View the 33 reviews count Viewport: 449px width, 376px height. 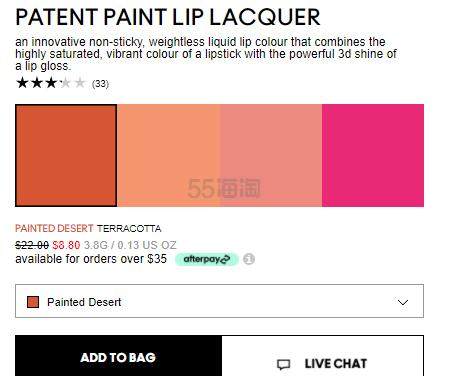(x=100, y=83)
